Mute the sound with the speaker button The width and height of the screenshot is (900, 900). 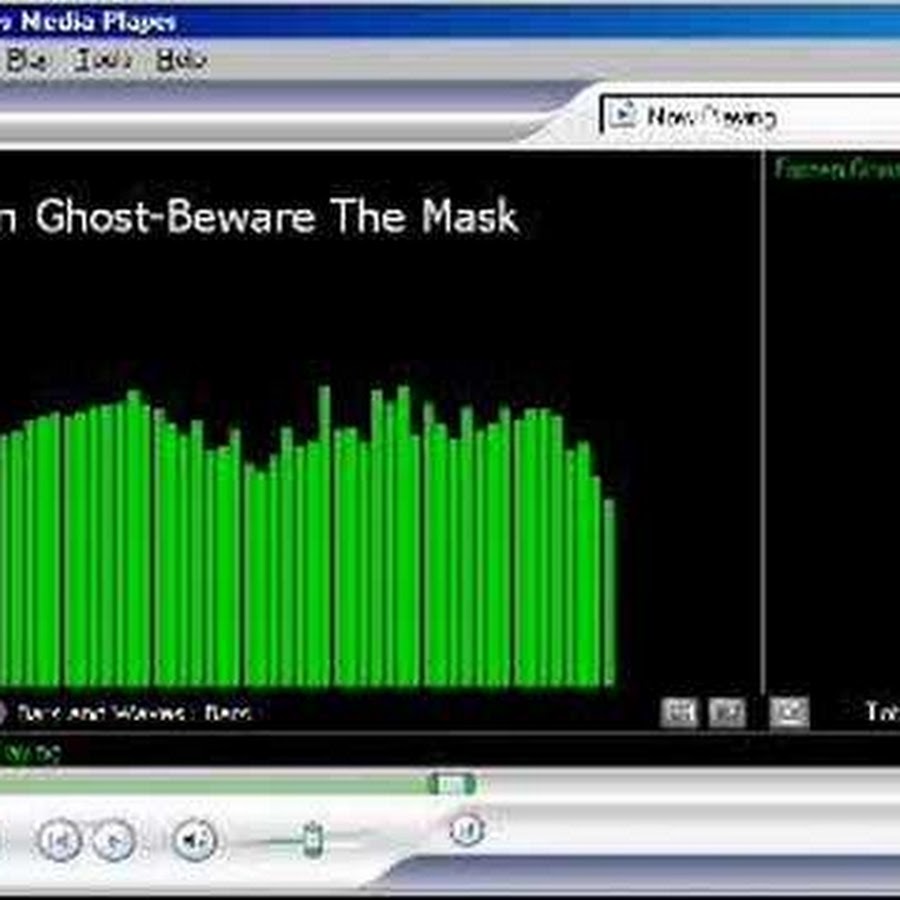click(195, 840)
